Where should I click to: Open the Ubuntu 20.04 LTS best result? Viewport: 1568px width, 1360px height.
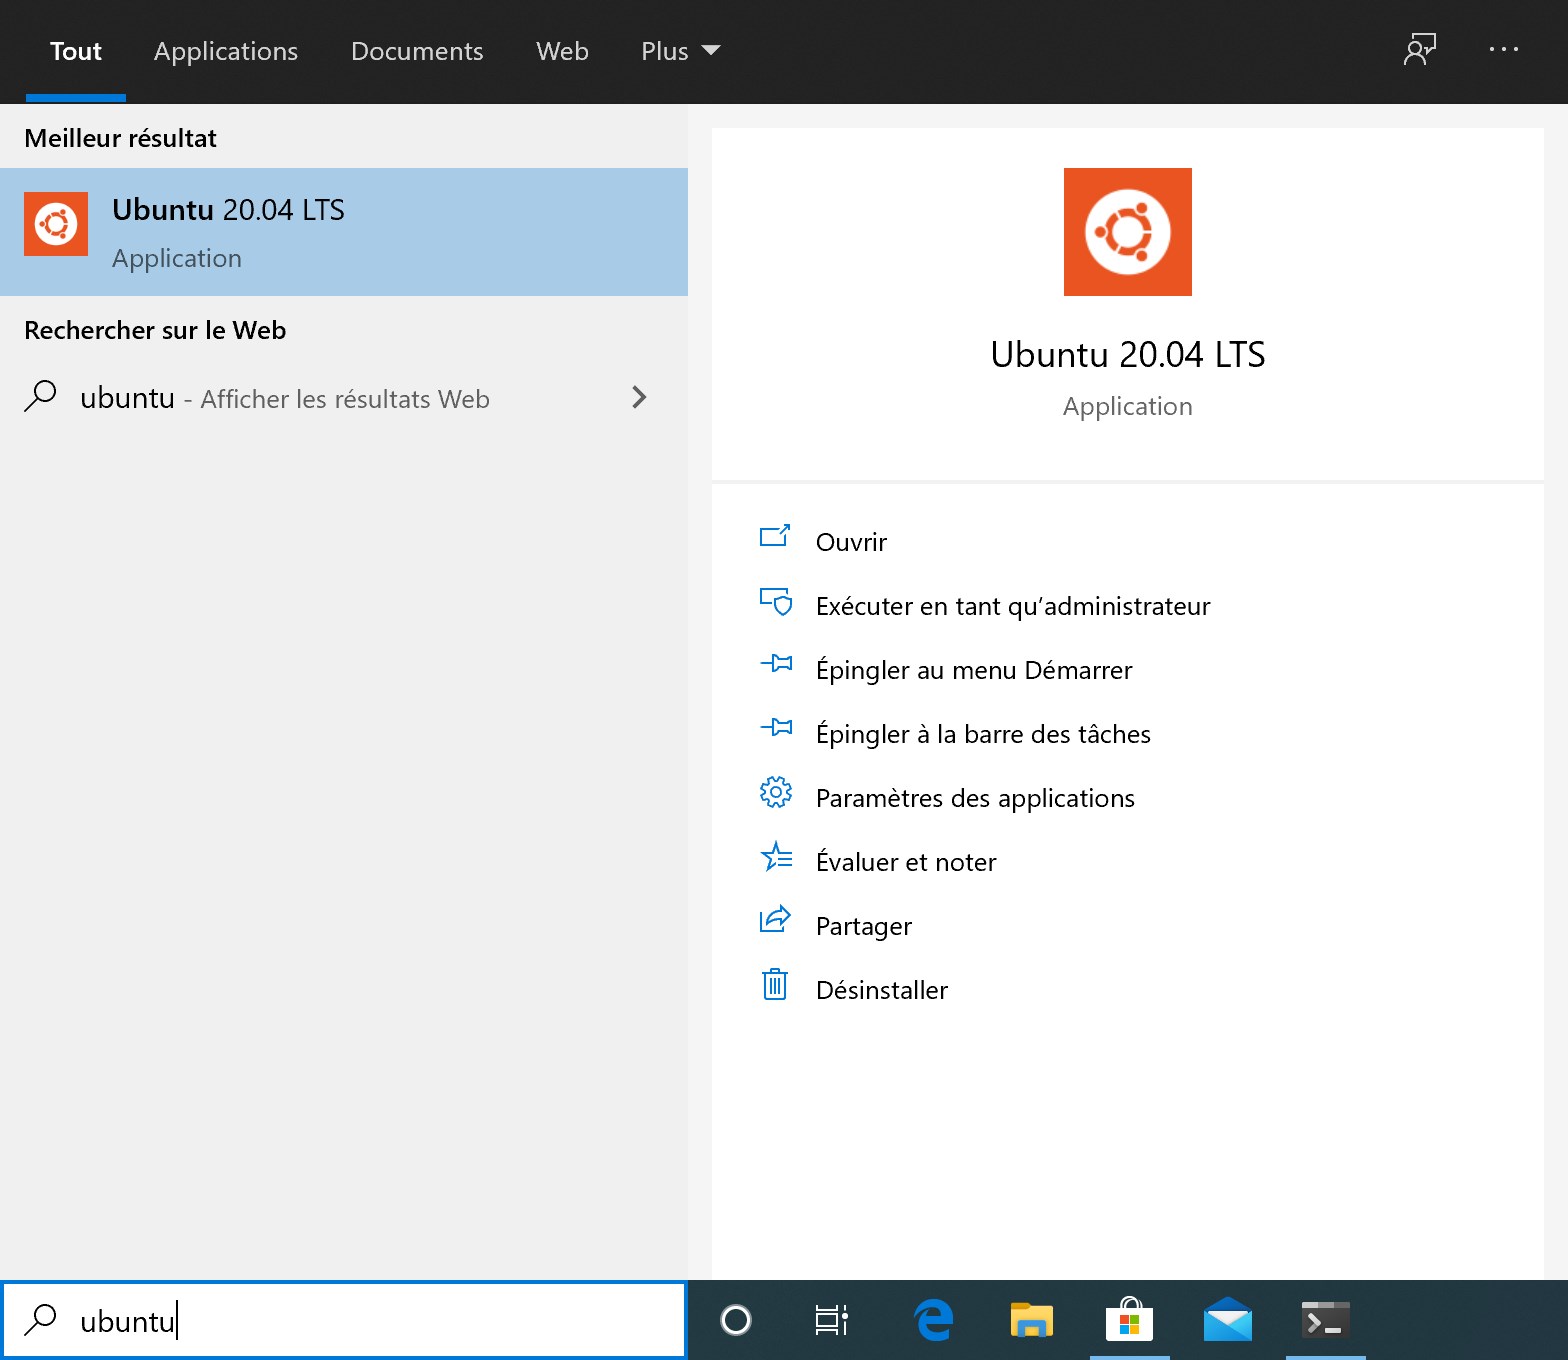344,232
